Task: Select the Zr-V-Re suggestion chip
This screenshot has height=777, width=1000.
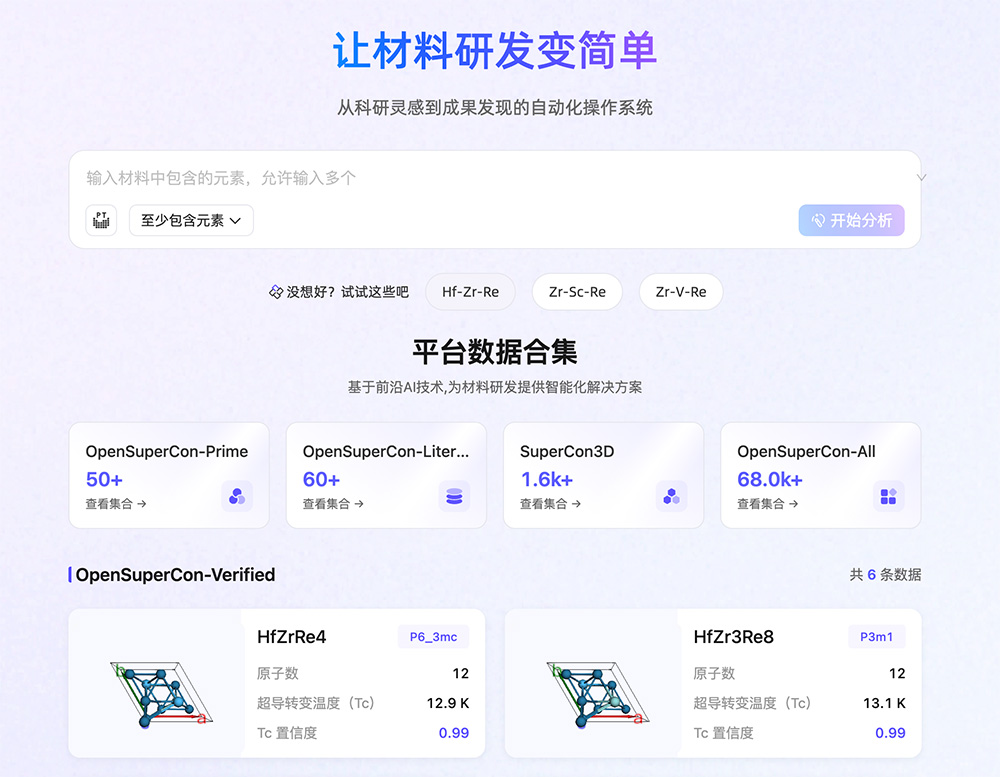Action: point(681,292)
